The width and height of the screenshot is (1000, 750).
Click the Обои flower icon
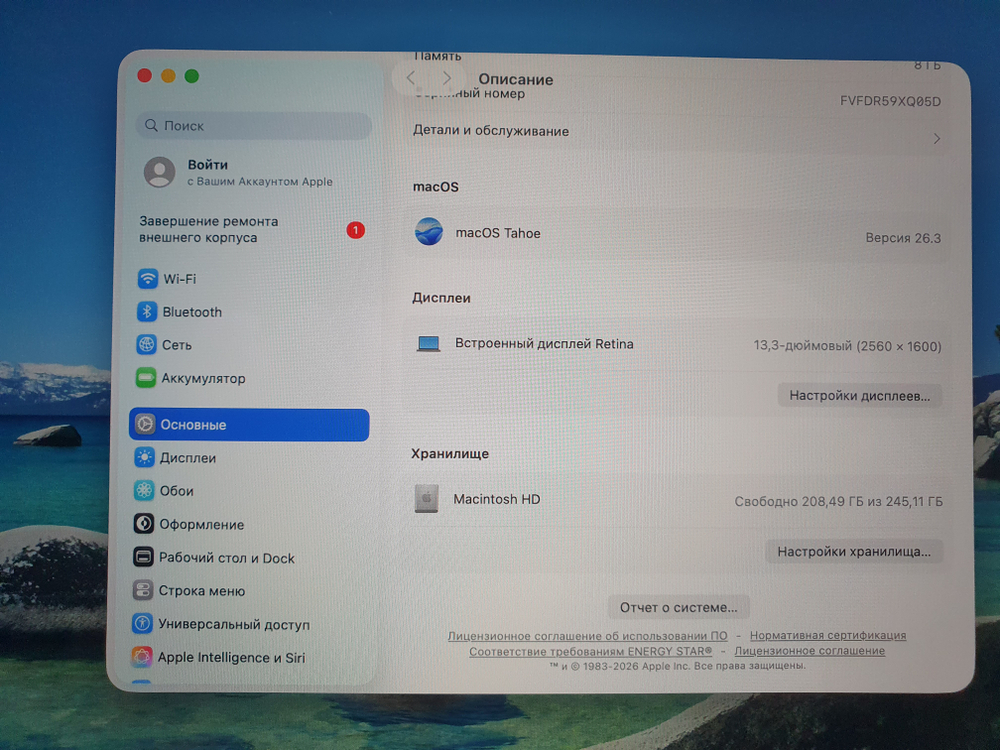click(143, 491)
